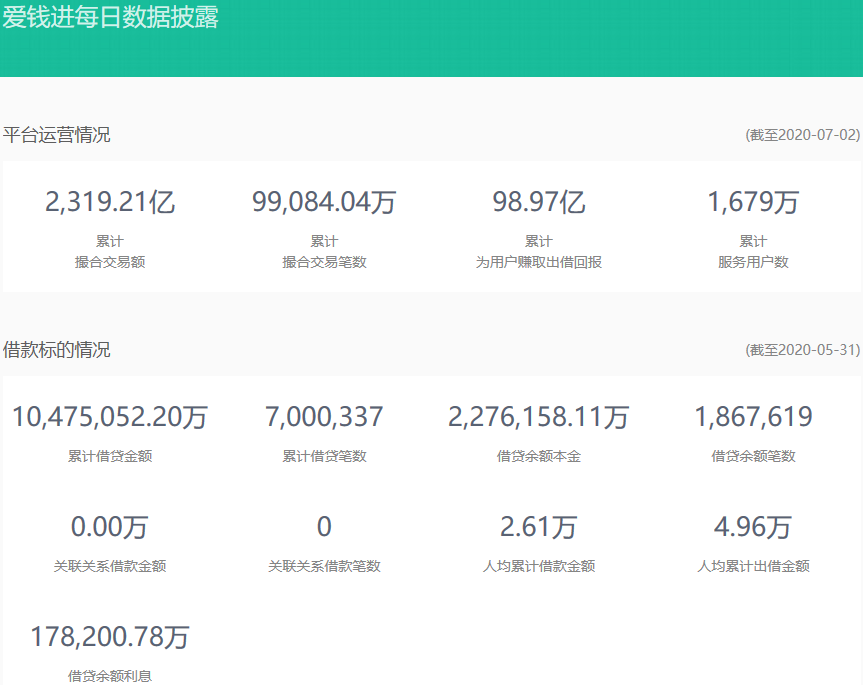Select the 借贷余额本金 label
Screen dimensions: 863x685
coord(538,456)
